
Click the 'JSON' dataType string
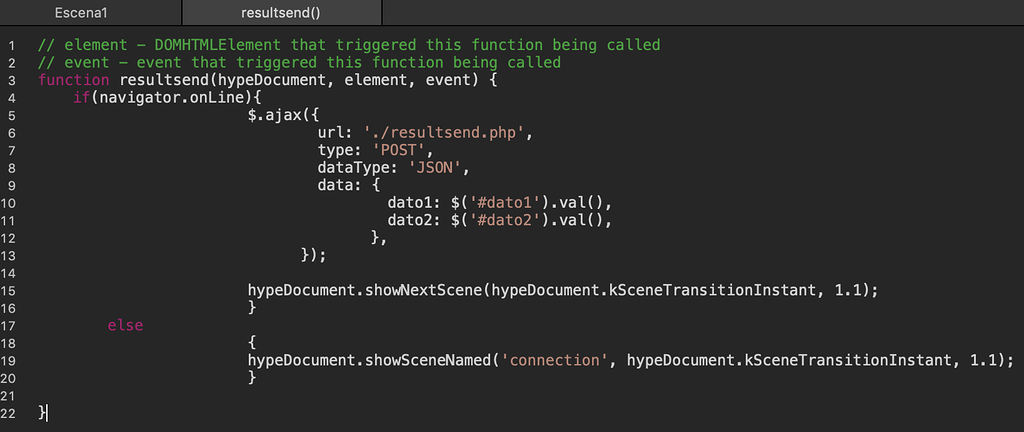click(x=435, y=168)
